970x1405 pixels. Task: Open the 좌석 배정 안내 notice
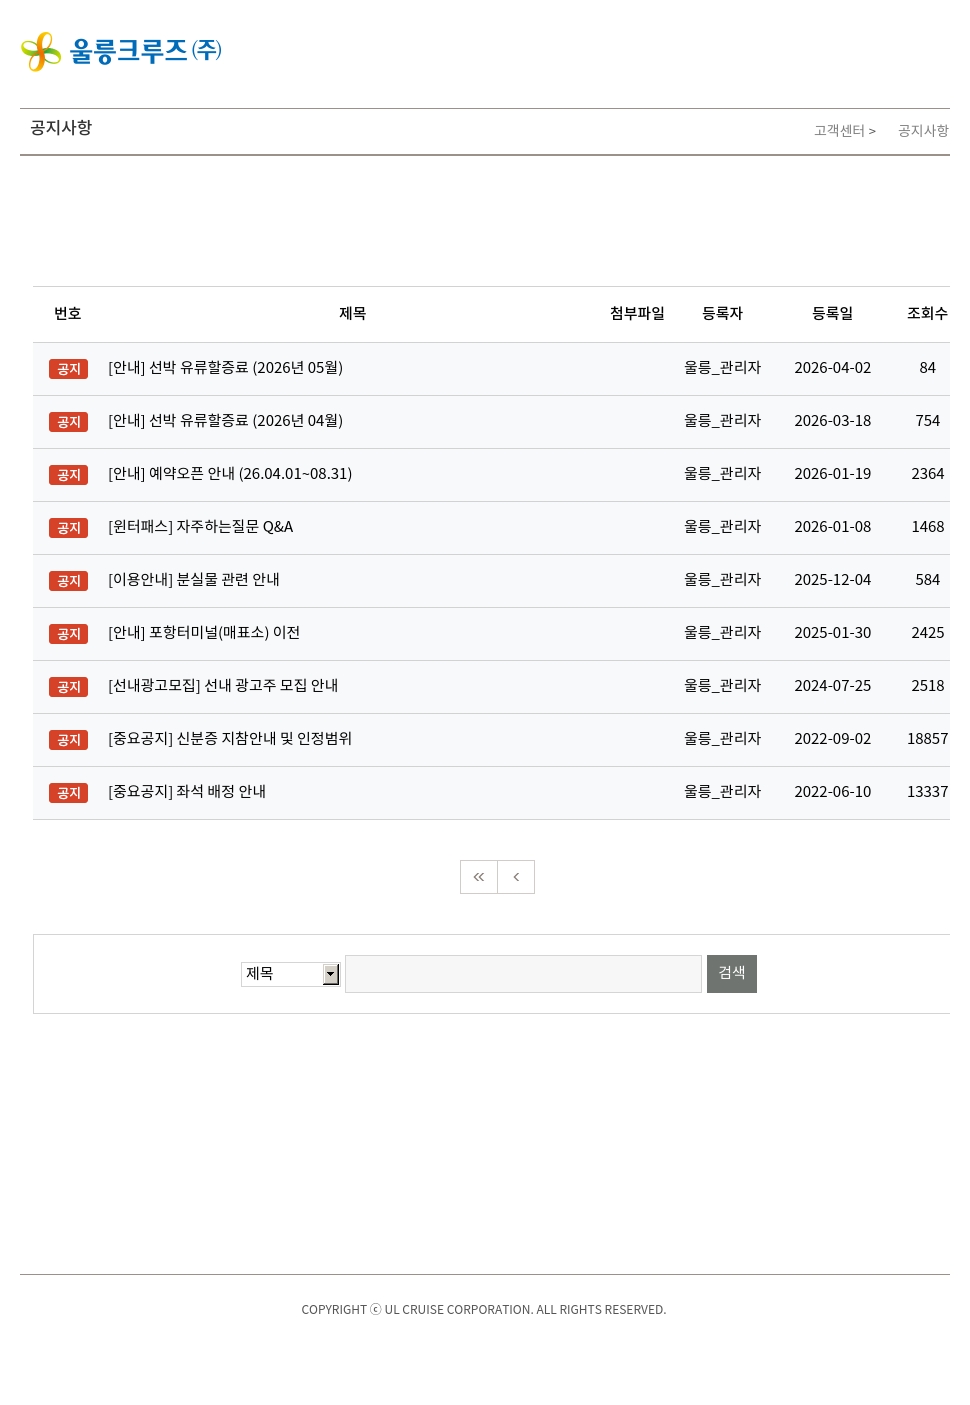point(187,792)
